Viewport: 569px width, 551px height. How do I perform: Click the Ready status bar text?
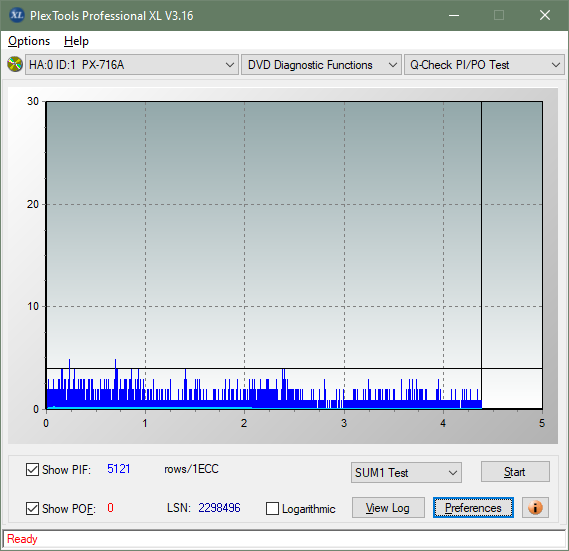coord(22,539)
